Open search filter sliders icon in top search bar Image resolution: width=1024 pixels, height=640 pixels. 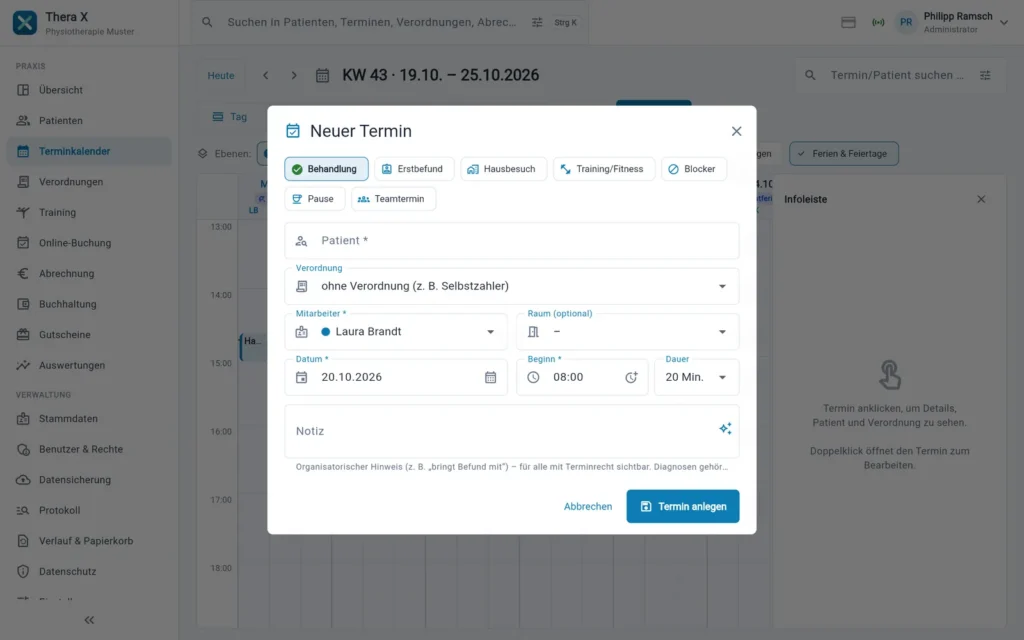(537, 22)
